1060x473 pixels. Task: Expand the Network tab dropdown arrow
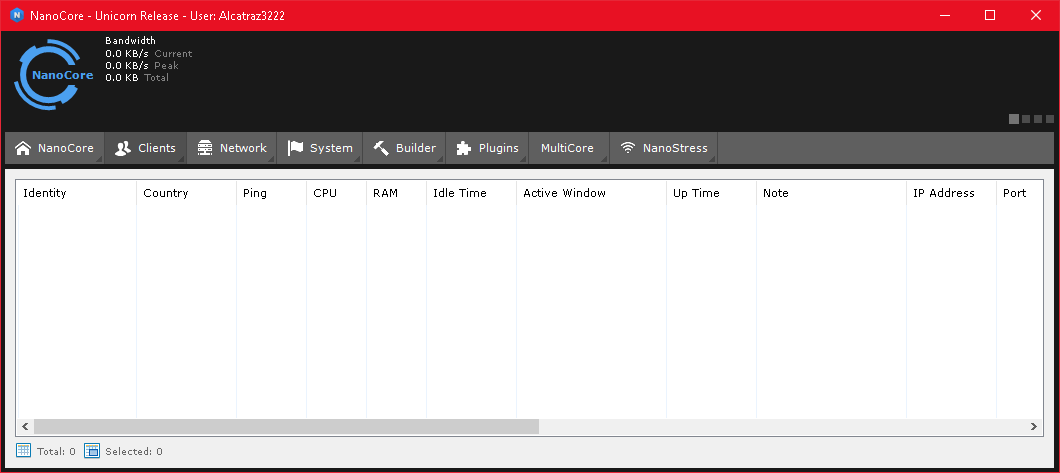point(270,157)
